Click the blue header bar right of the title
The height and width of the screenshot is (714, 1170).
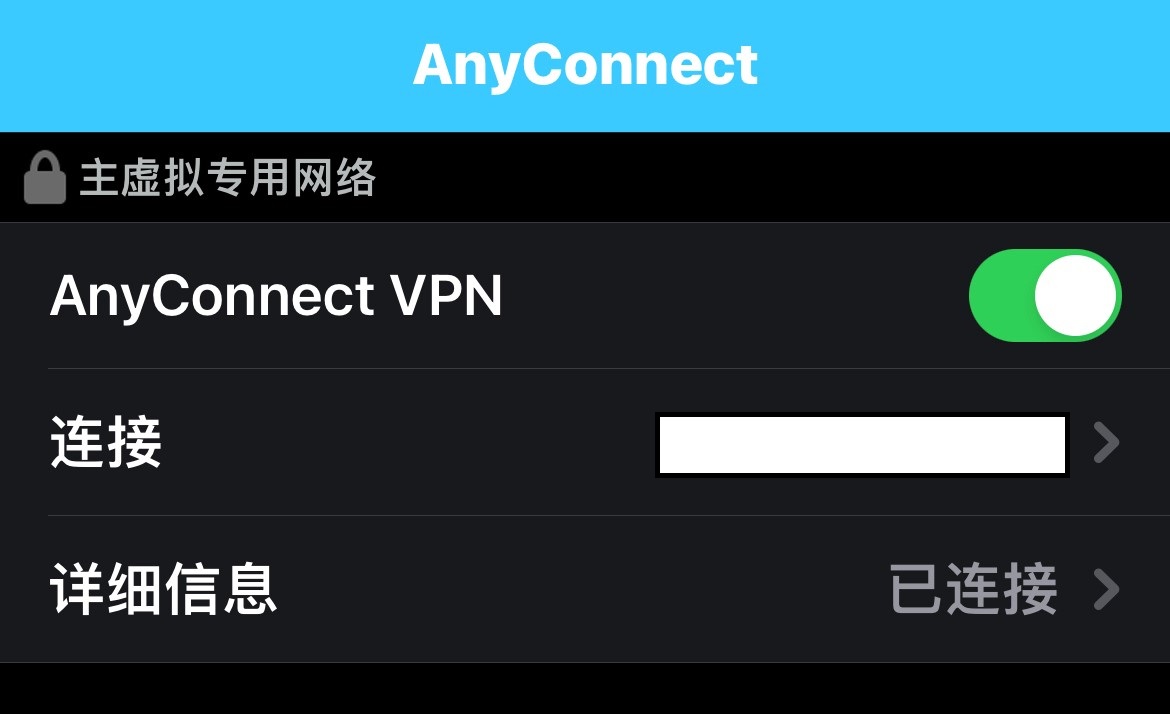coord(964,66)
